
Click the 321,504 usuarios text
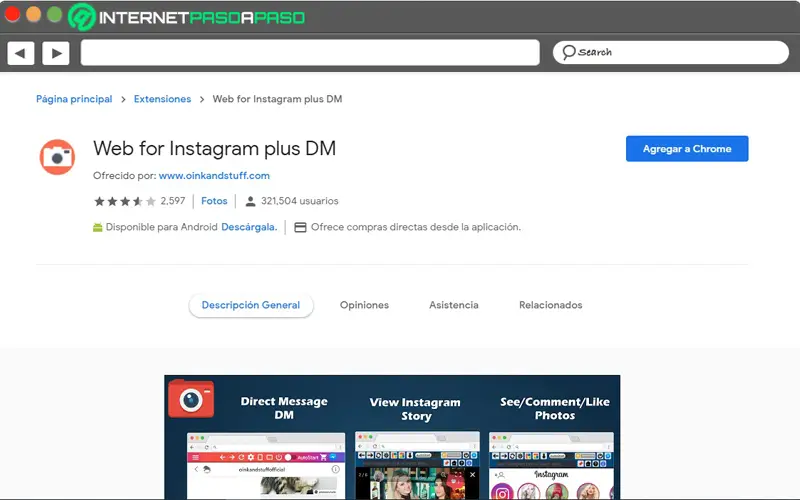click(299, 201)
